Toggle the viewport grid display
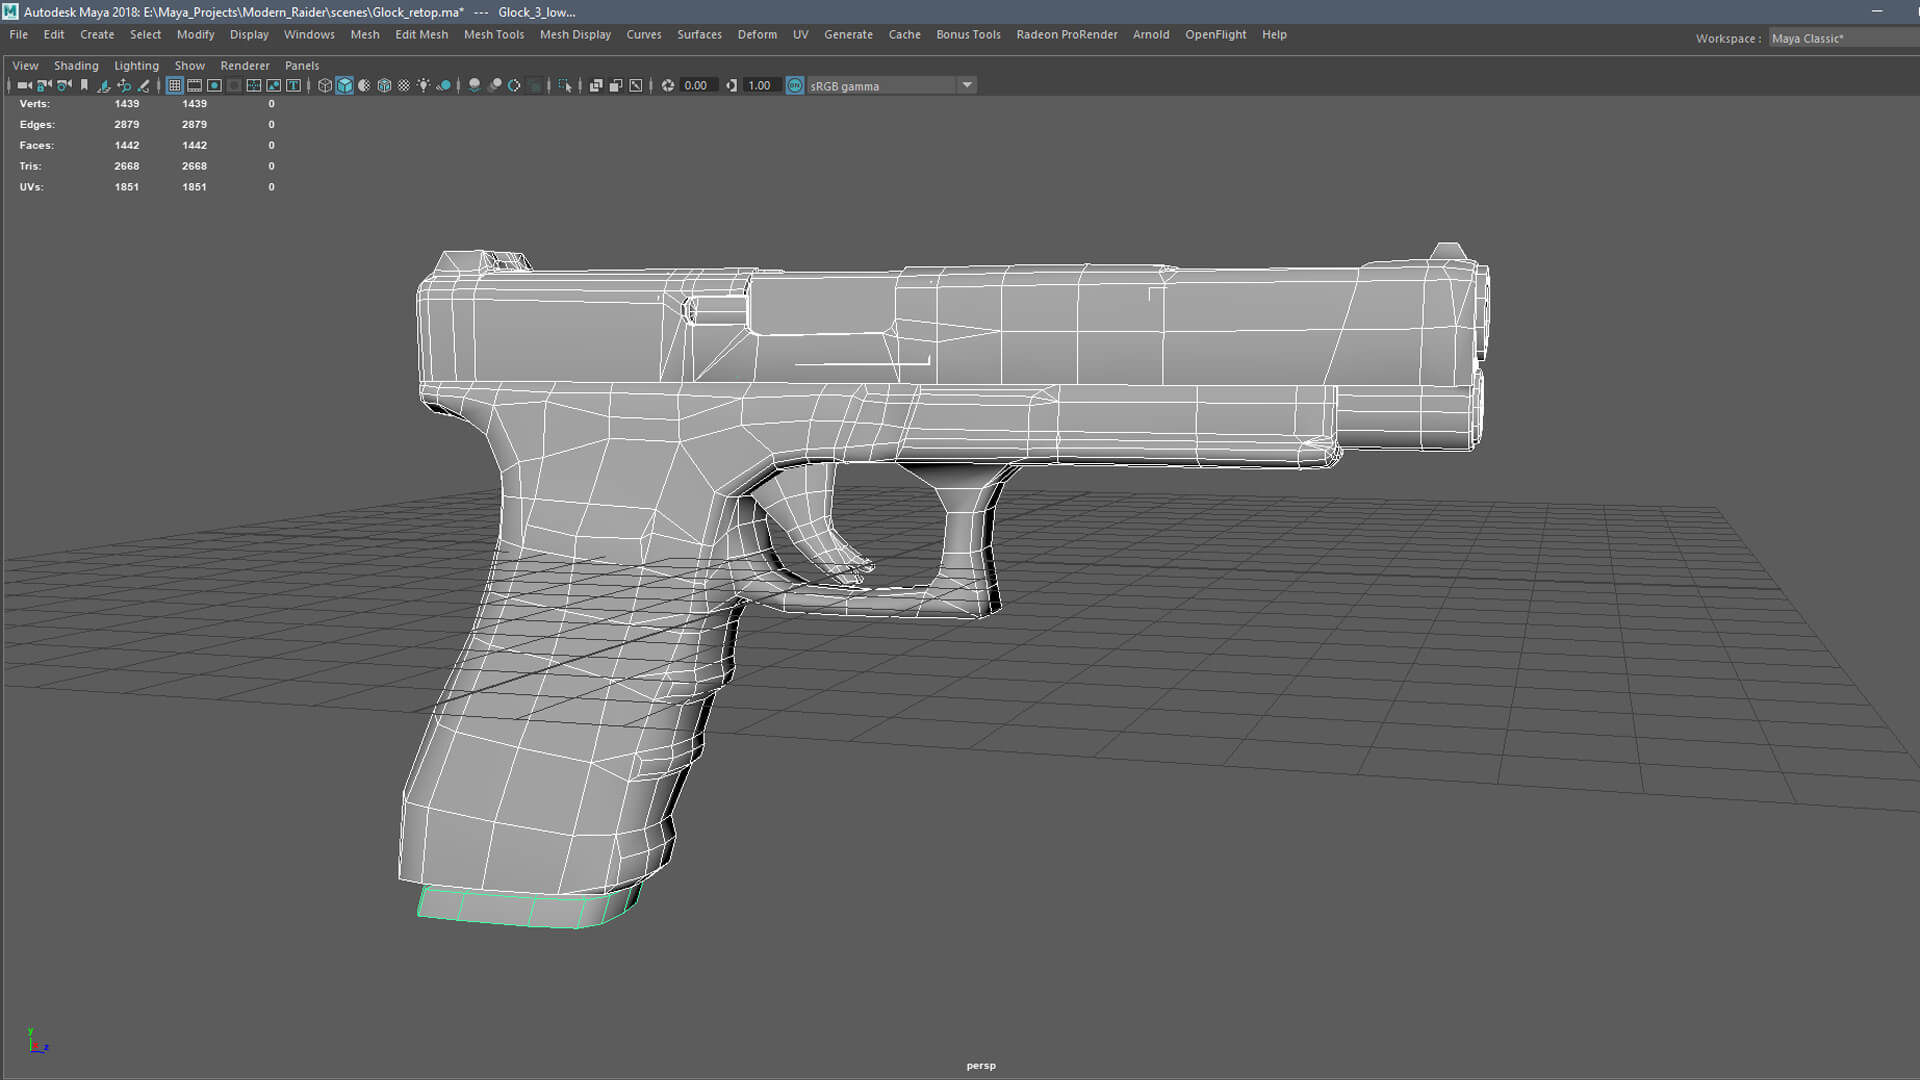This screenshot has height=1080, width=1920. [x=174, y=86]
